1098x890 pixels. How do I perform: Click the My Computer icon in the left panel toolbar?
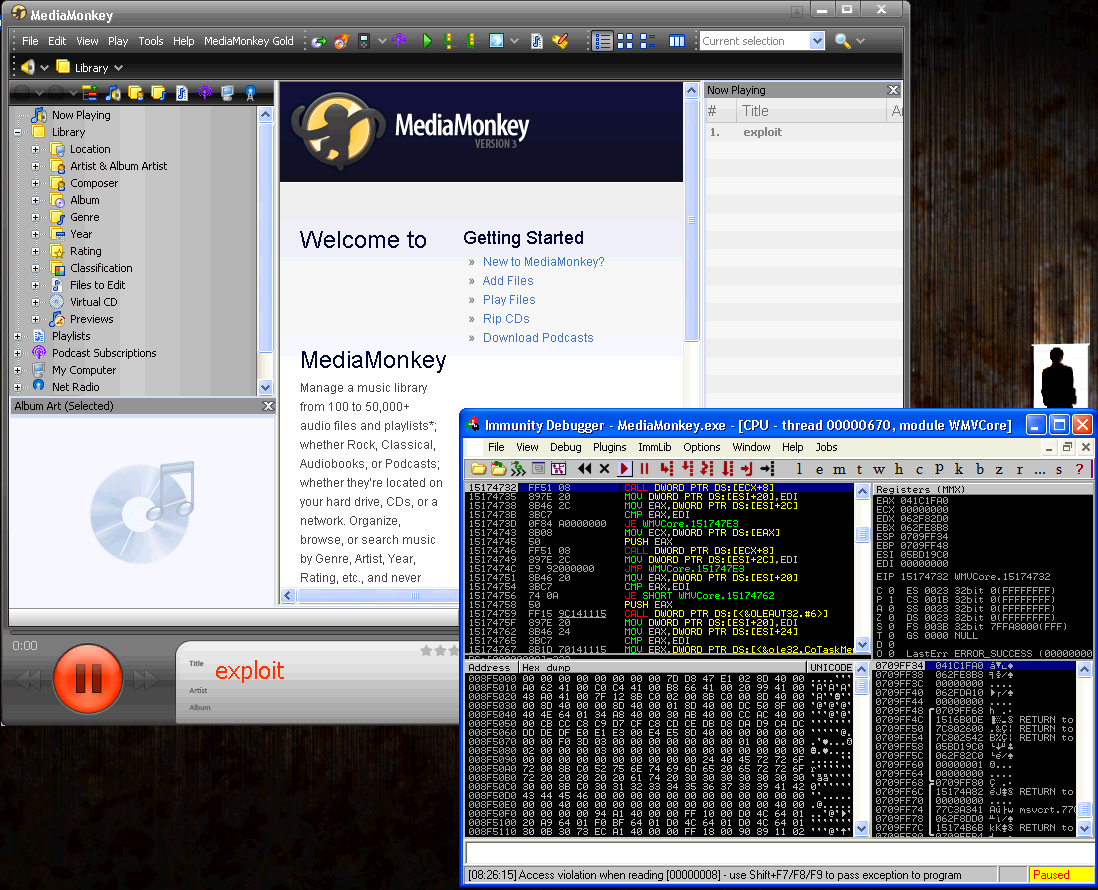click(x=228, y=92)
